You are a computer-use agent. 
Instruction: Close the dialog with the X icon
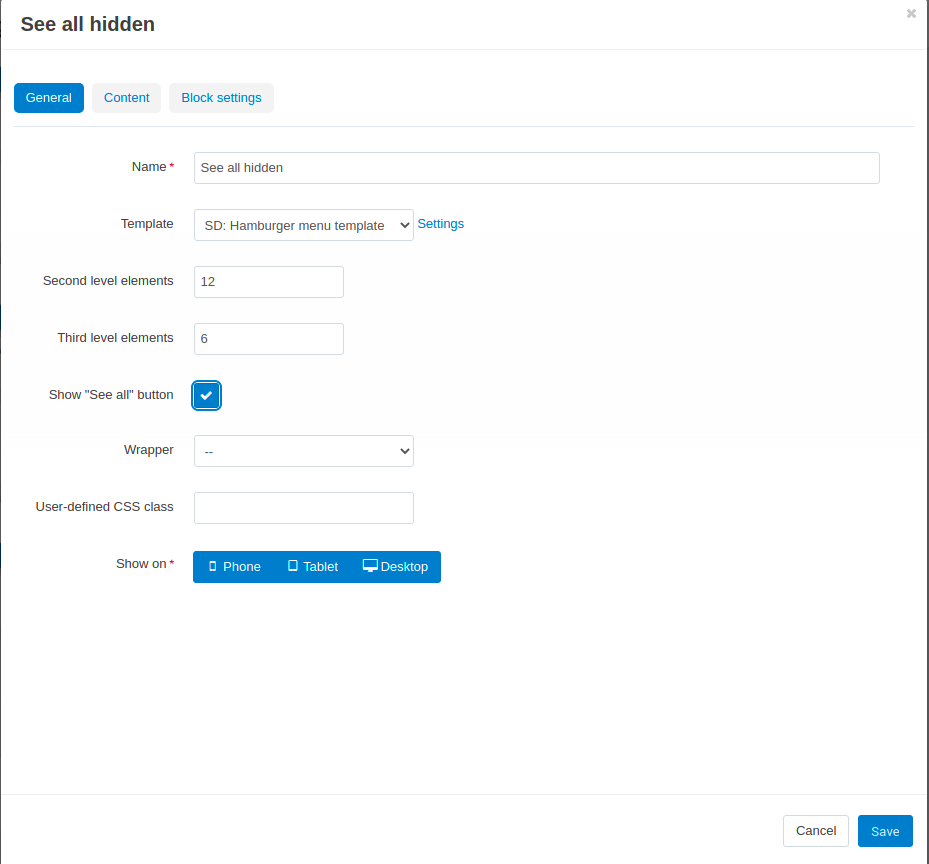pos(911,13)
